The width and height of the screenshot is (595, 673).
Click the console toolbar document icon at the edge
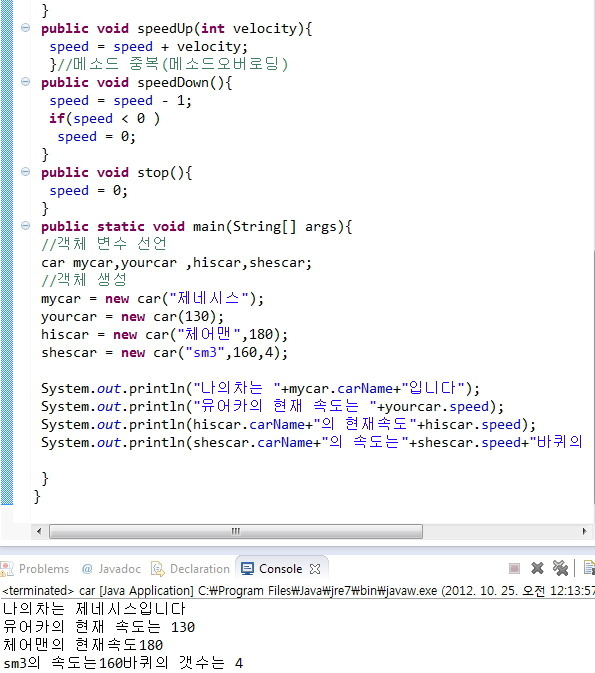click(x=589, y=568)
